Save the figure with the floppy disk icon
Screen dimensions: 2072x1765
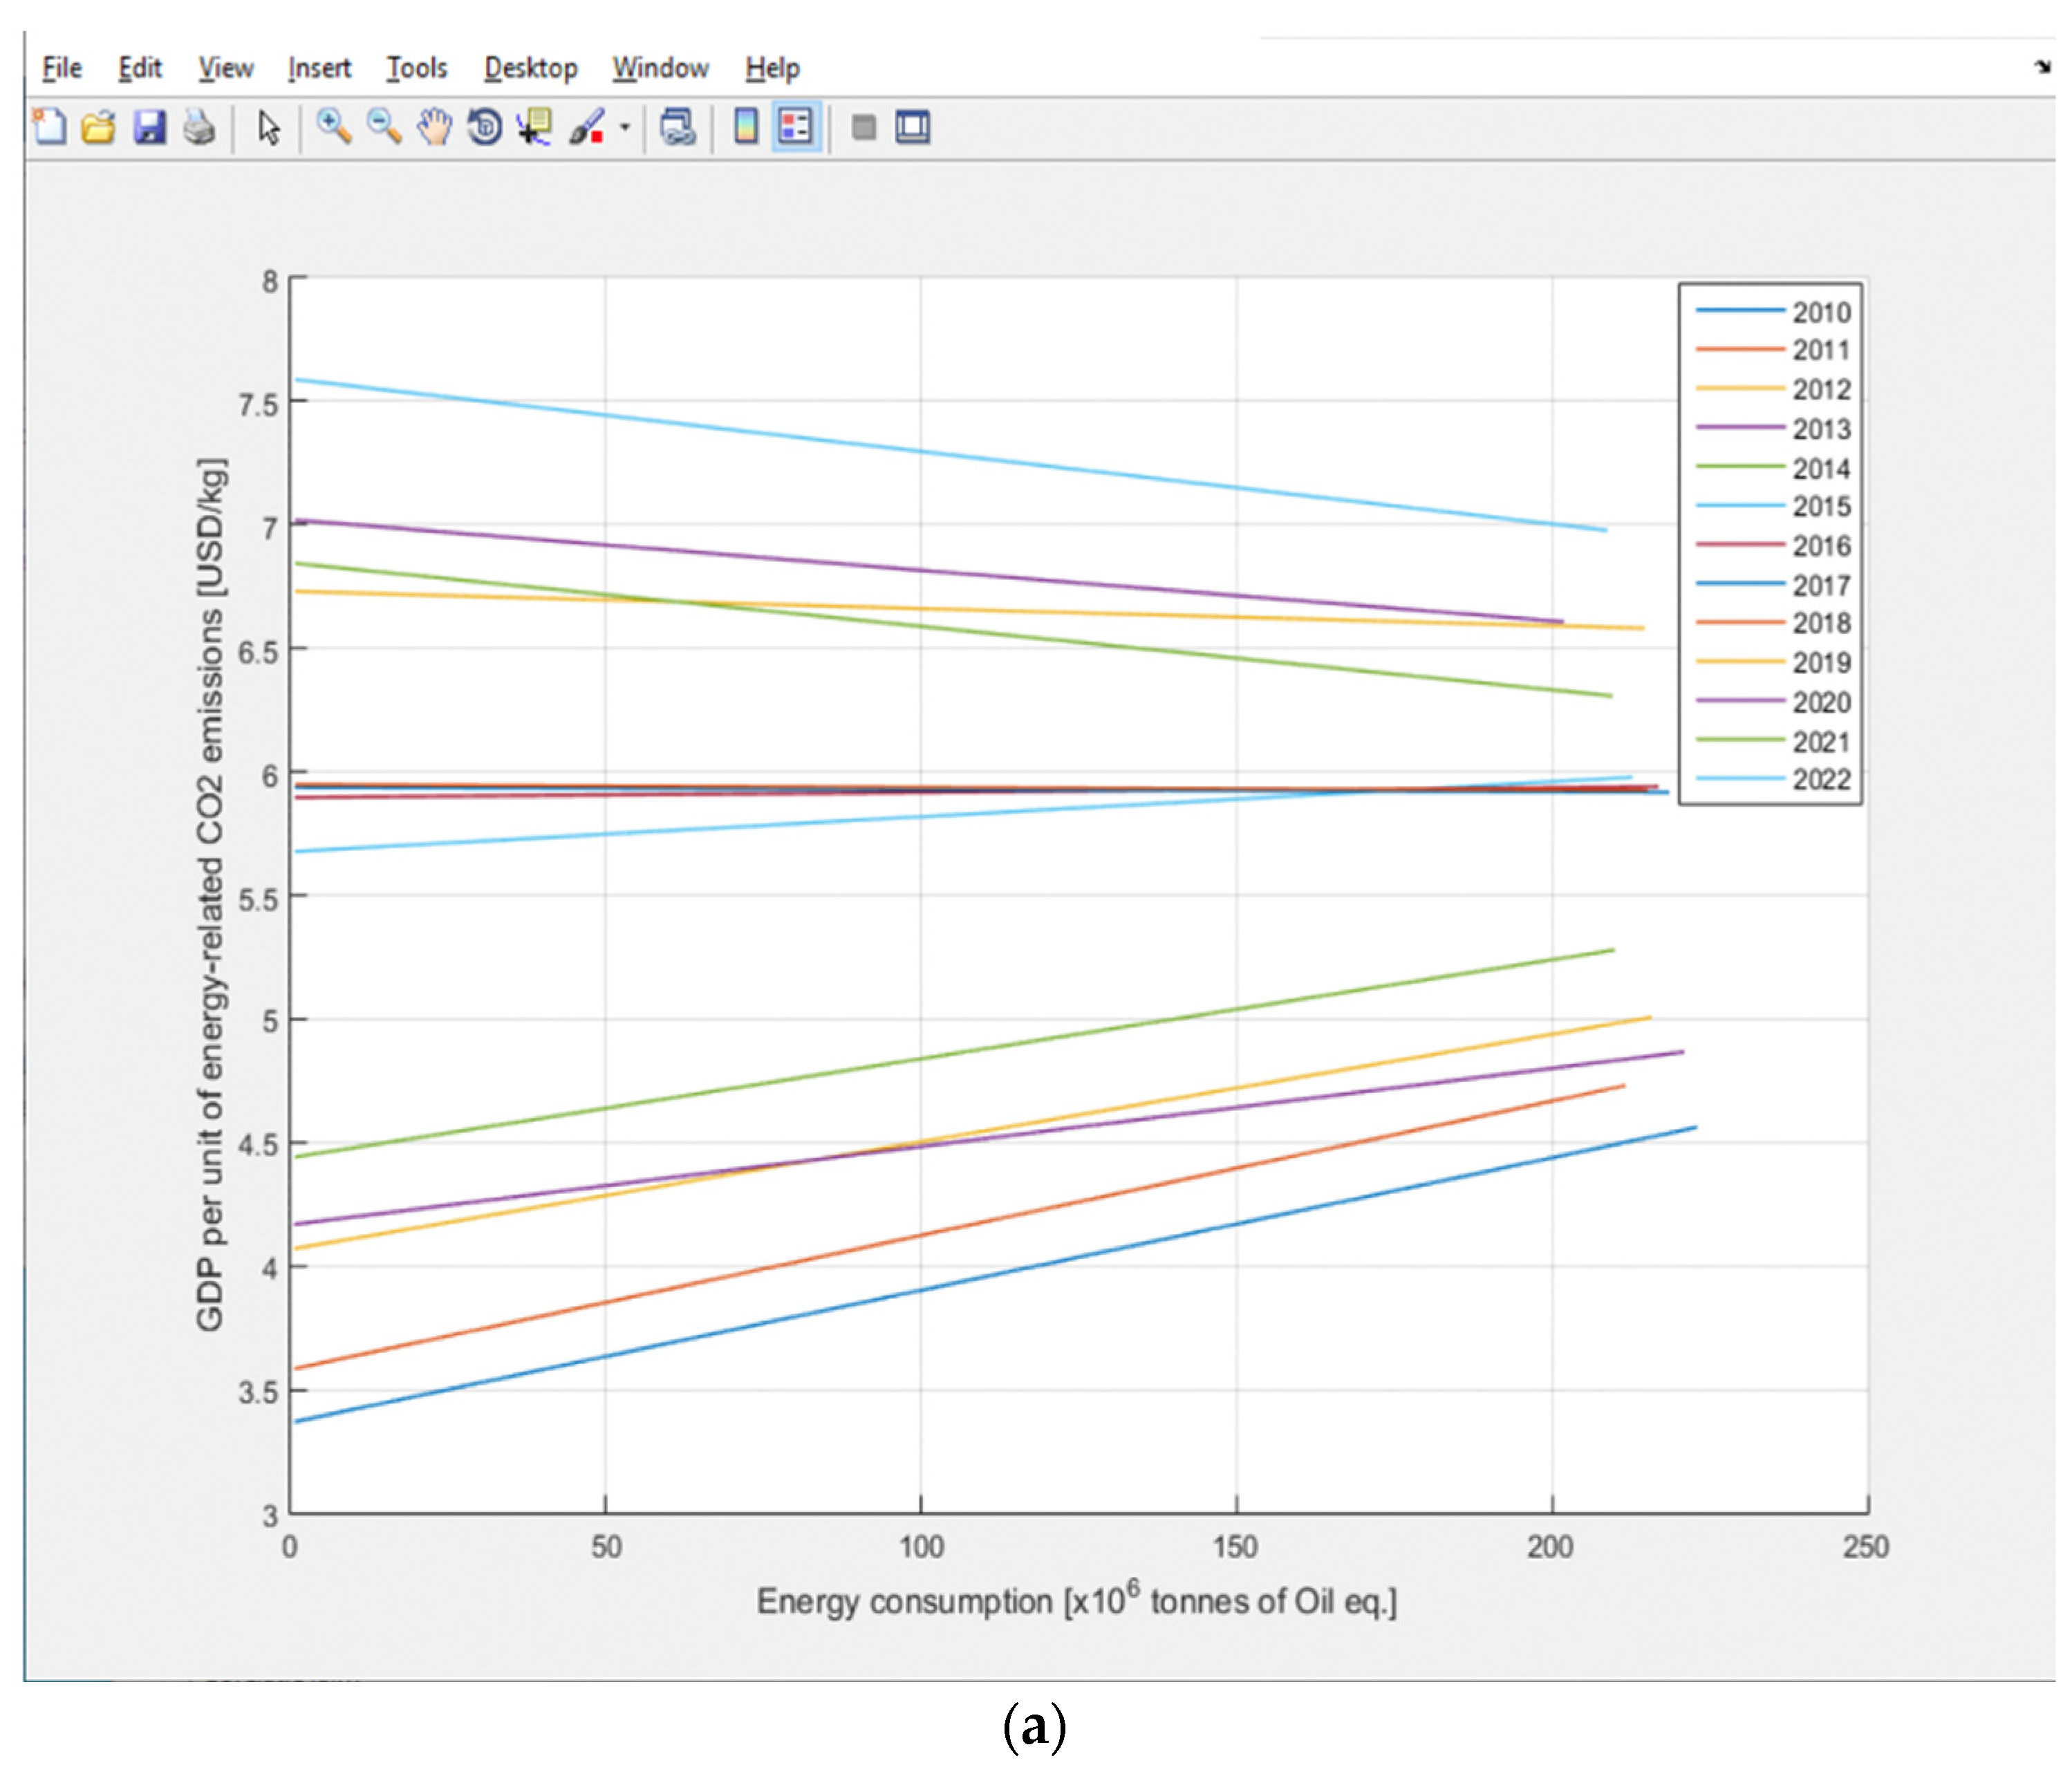tap(149, 127)
